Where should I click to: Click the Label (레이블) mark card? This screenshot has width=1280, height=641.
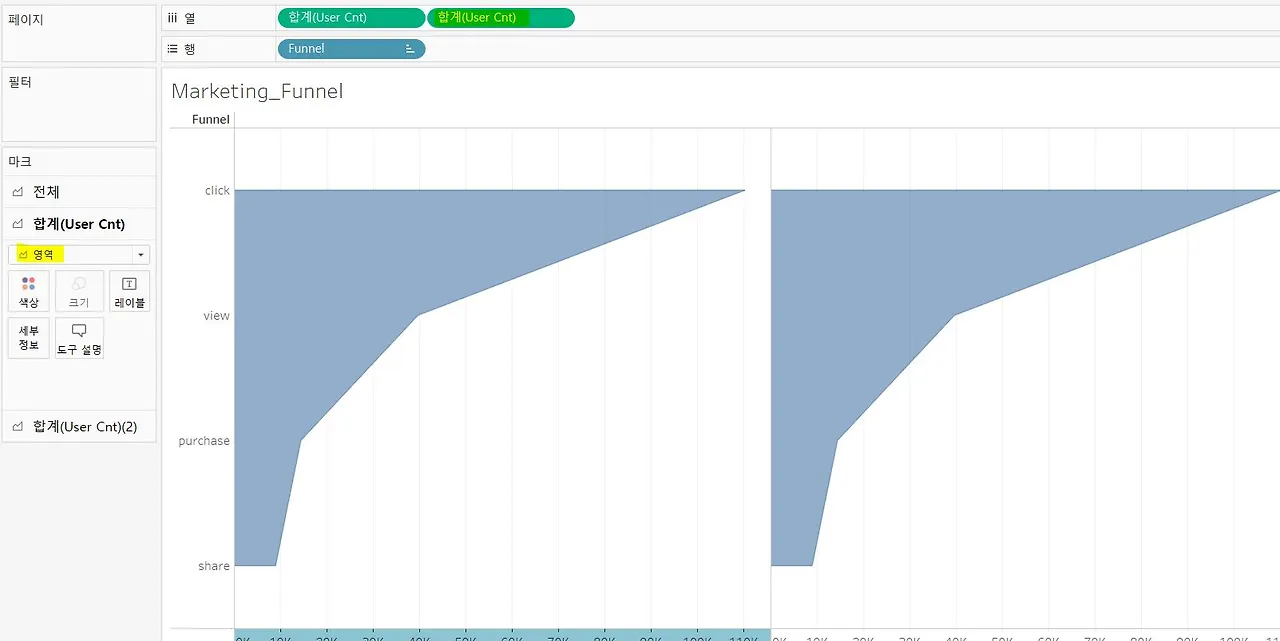pyautogui.click(x=129, y=291)
